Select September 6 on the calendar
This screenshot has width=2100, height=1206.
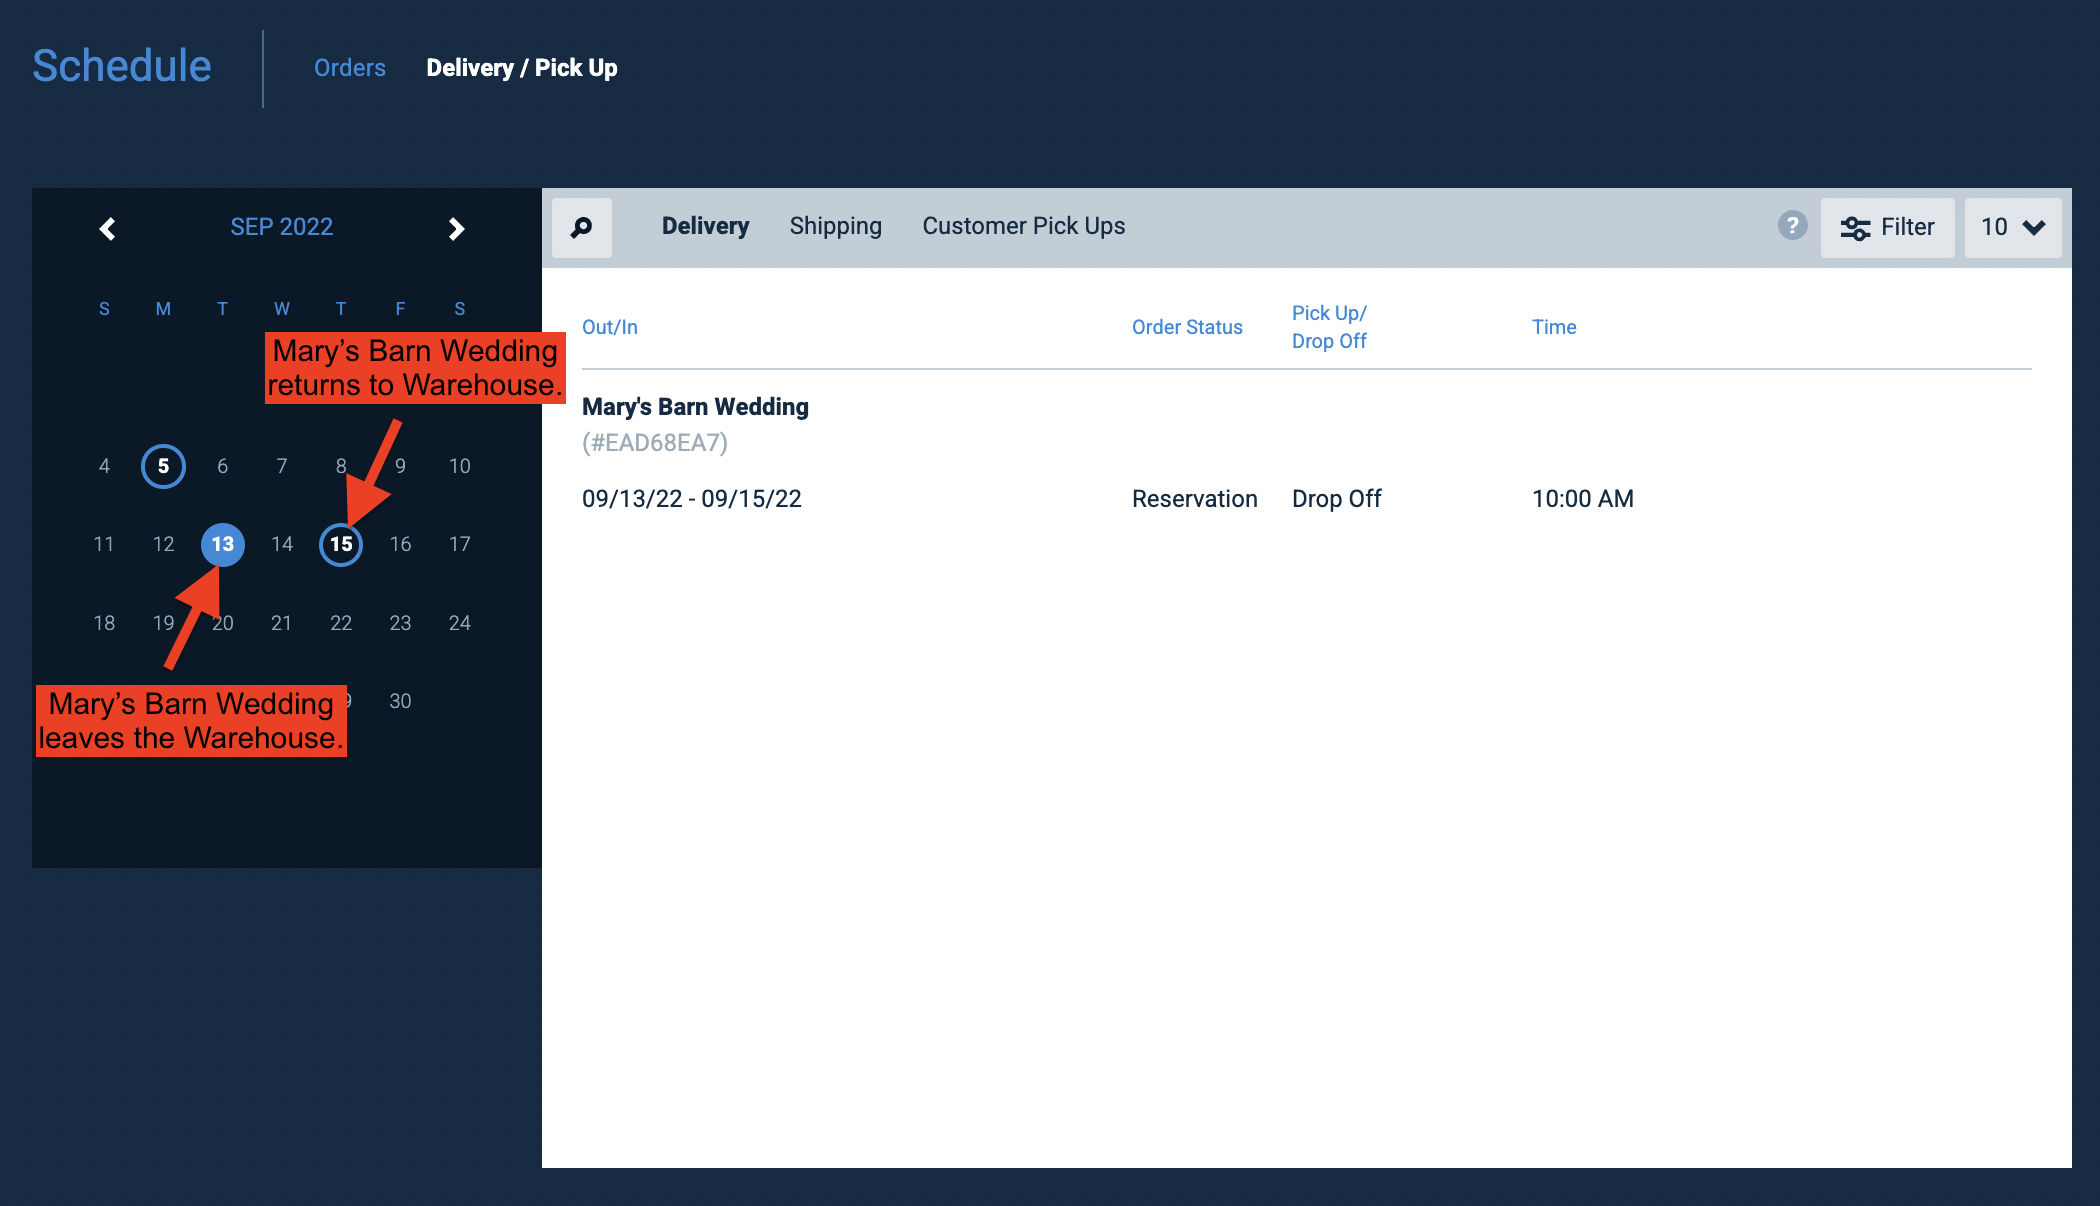click(222, 466)
